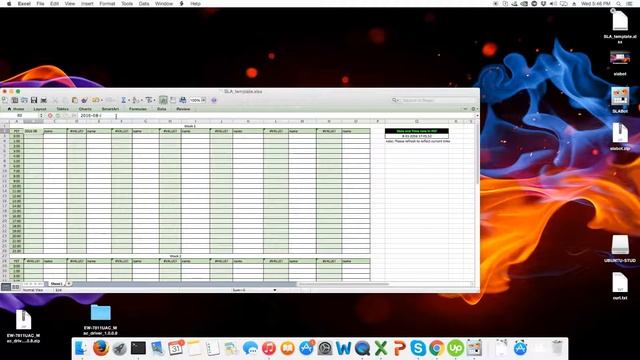Switch to the Review ribbon tab
The image size is (640, 360).
pos(183,109)
